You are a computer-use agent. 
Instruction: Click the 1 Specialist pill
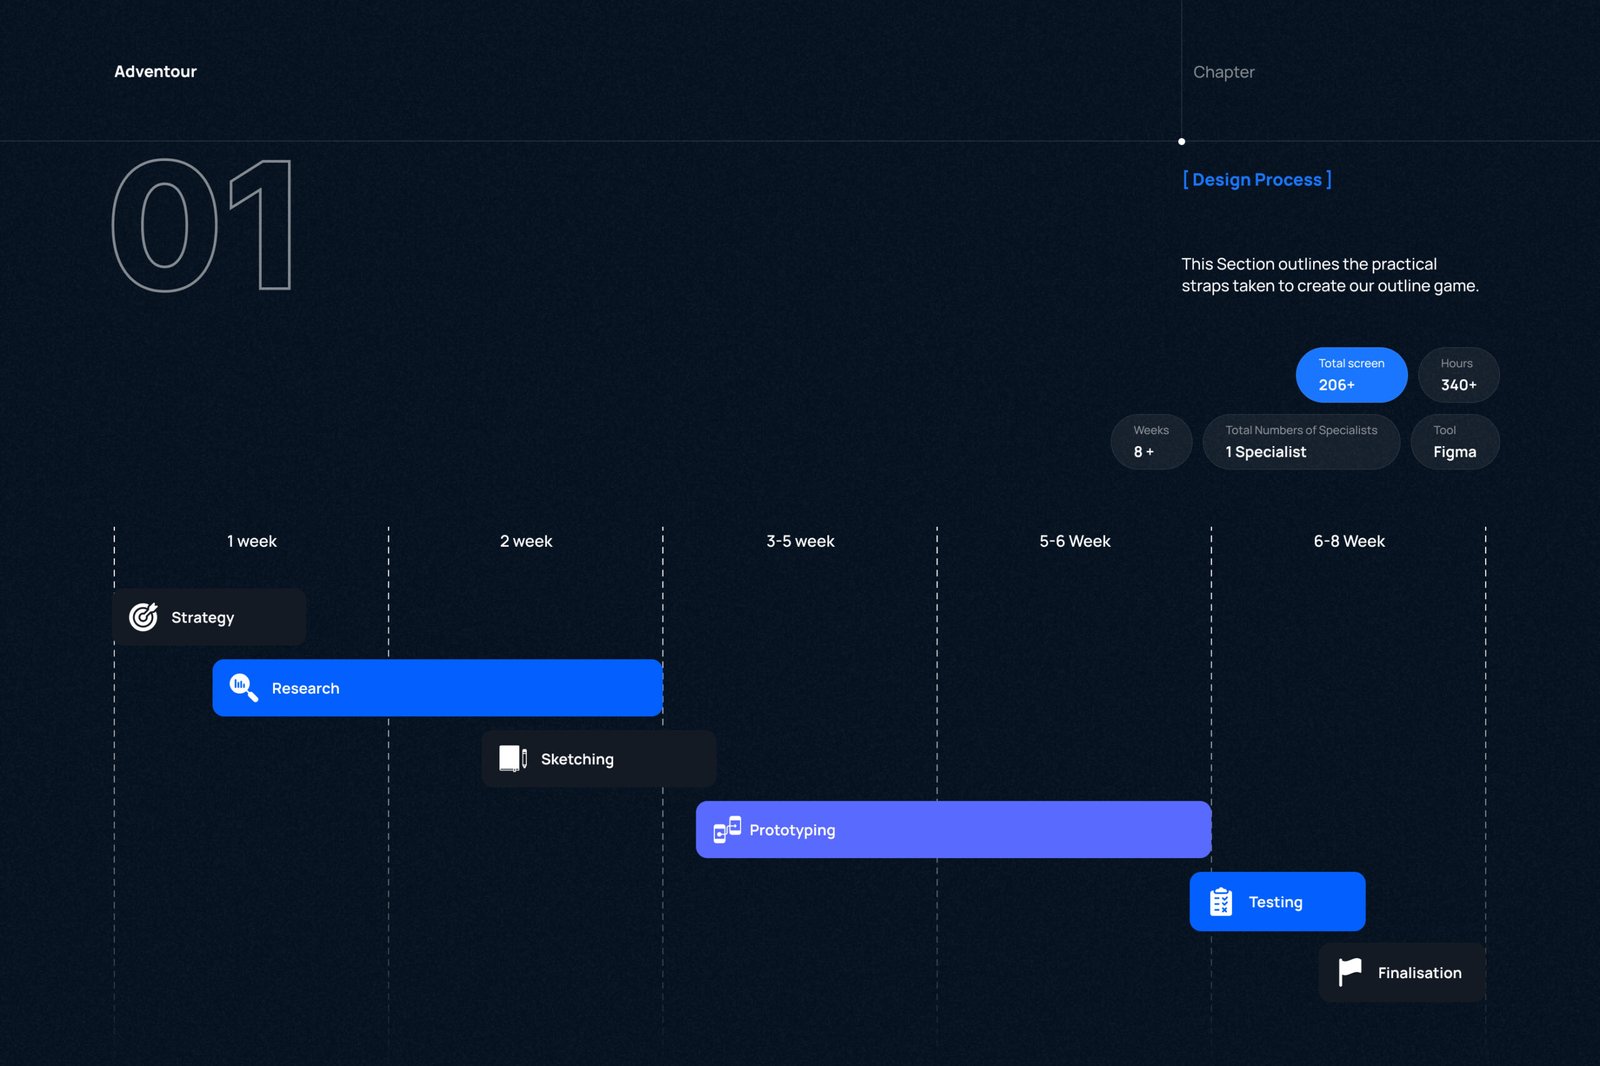click(x=1300, y=442)
